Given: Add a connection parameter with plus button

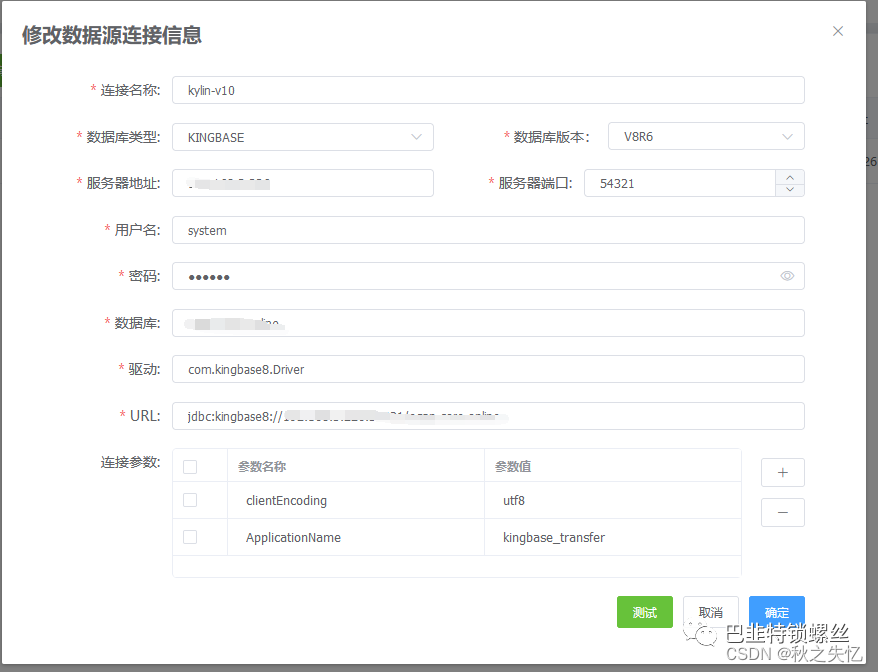Looking at the screenshot, I should [x=782, y=473].
